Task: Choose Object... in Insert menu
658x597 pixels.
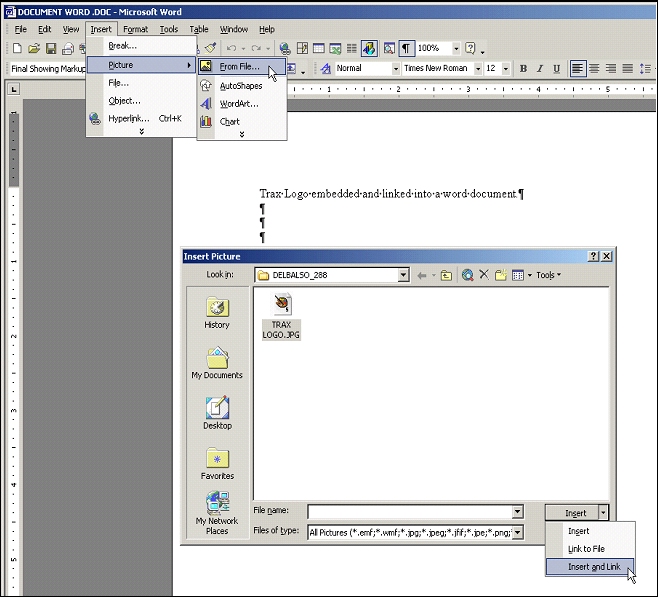Action: [x=141, y=101]
